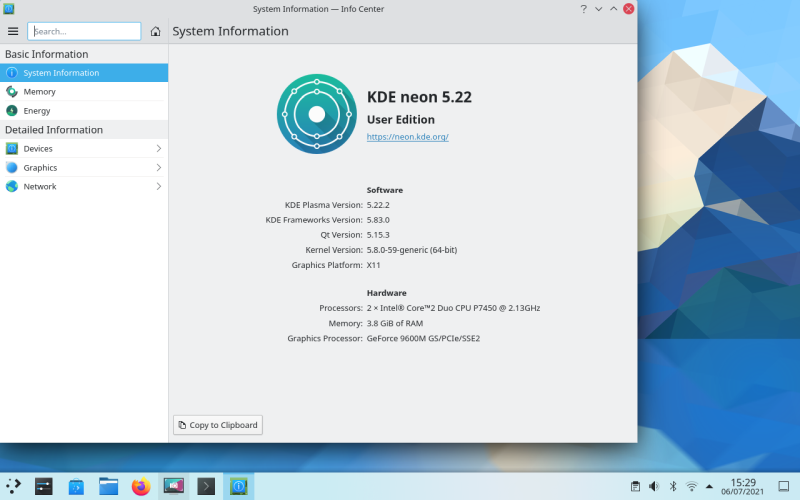Screen dimensions: 800x500
Task: Click the KDE Frameworks Version 5.83.0 text
Action: click(x=378, y=220)
